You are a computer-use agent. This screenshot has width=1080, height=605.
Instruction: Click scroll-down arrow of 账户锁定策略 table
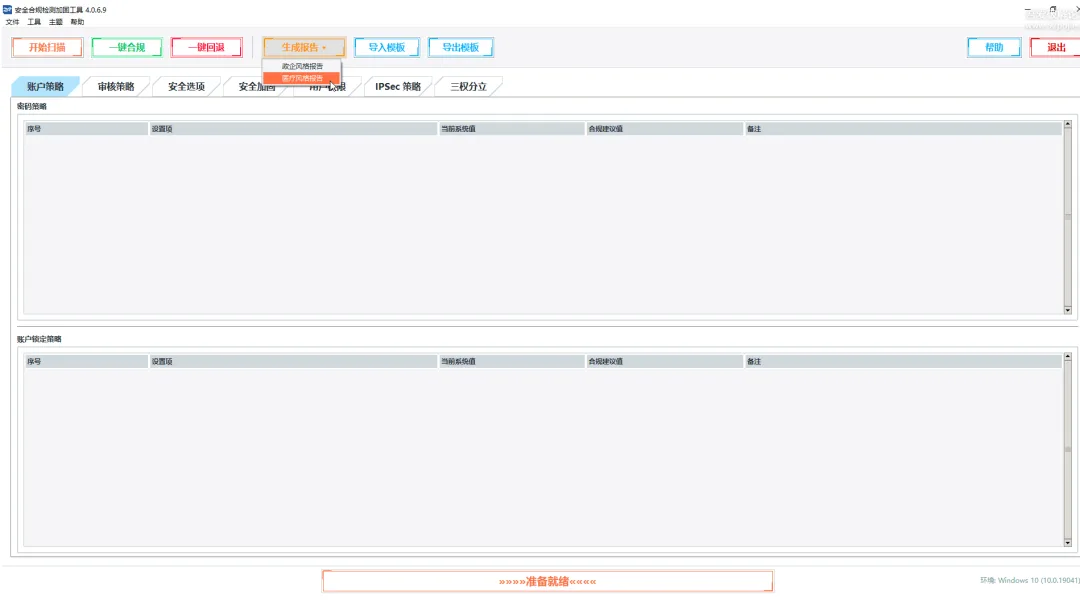click(x=1068, y=542)
